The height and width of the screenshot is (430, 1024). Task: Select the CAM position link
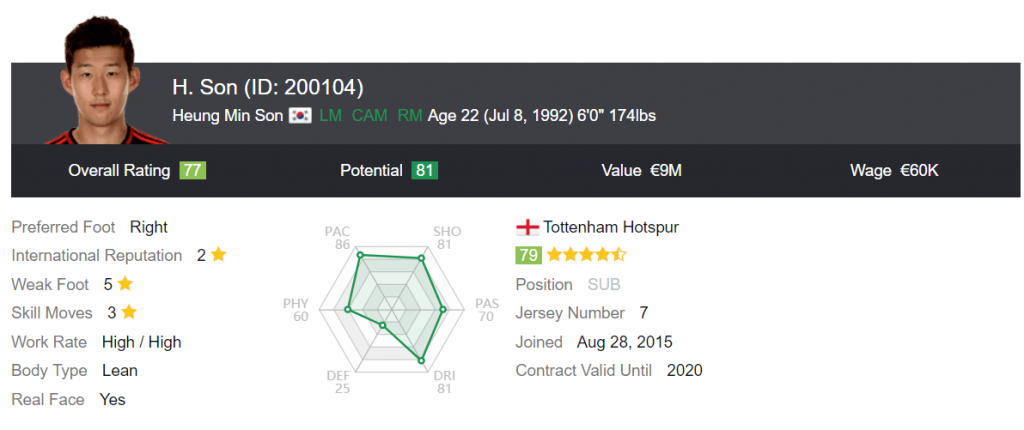point(369,115)
